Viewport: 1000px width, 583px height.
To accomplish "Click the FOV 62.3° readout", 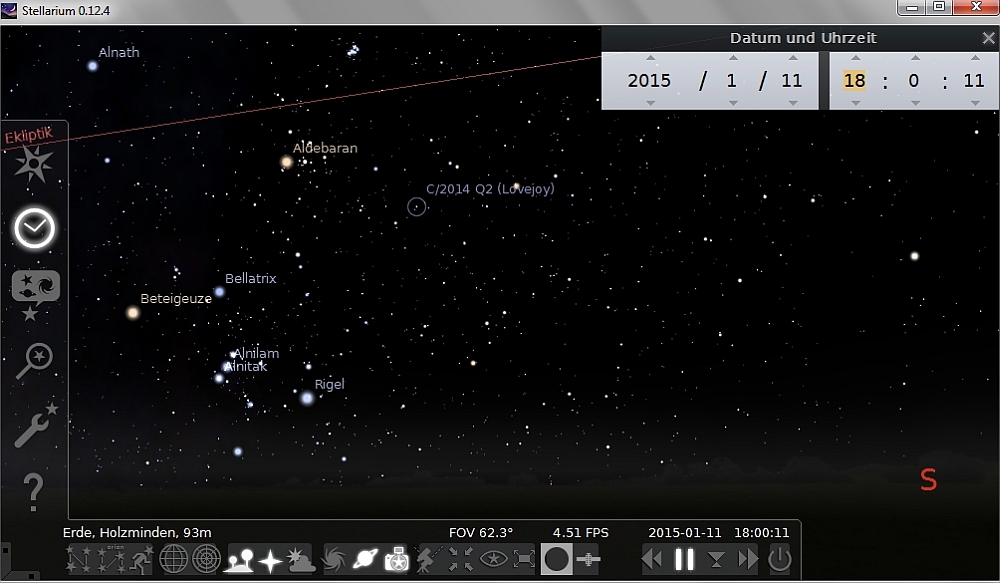I will (481, 533).
